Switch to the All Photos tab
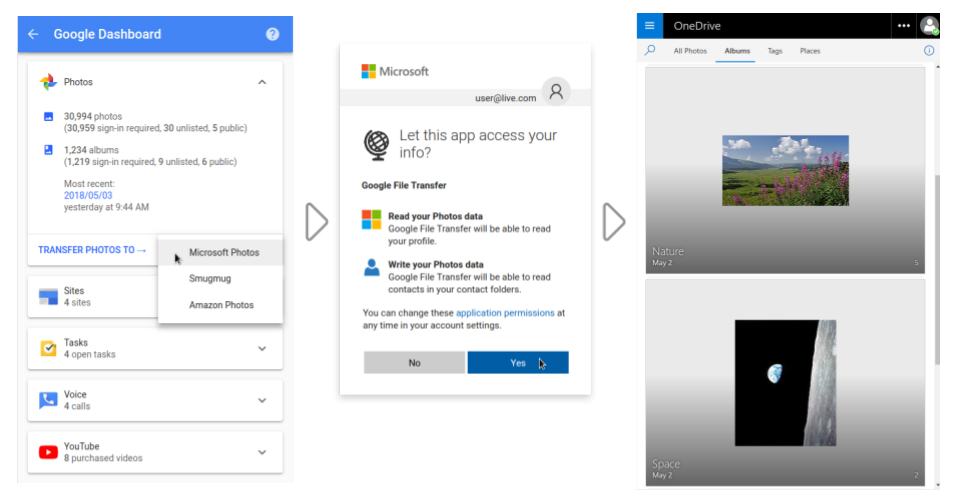This screenshot has width=971, height=503. [690, 51]
